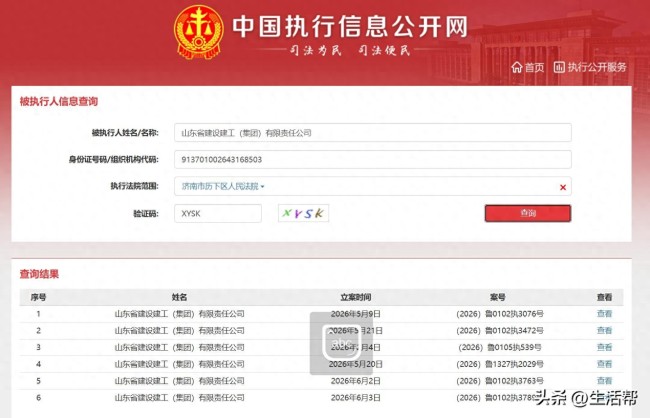650x418 pixels.
Task: Click the 执行法院范围 label
Action: pyautogui.click(x=134, y=186)
